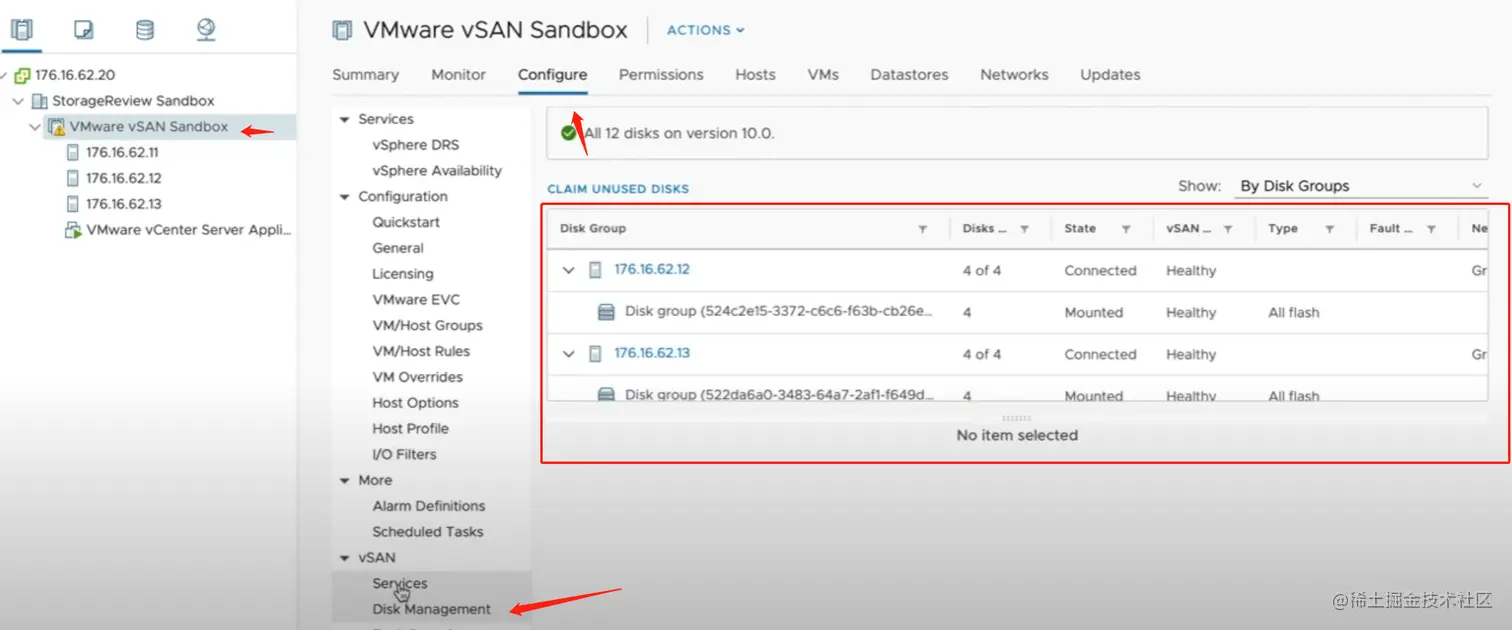Open vSphere Availability settings
The image size is (1512, 630).
(x=437, y=171)
